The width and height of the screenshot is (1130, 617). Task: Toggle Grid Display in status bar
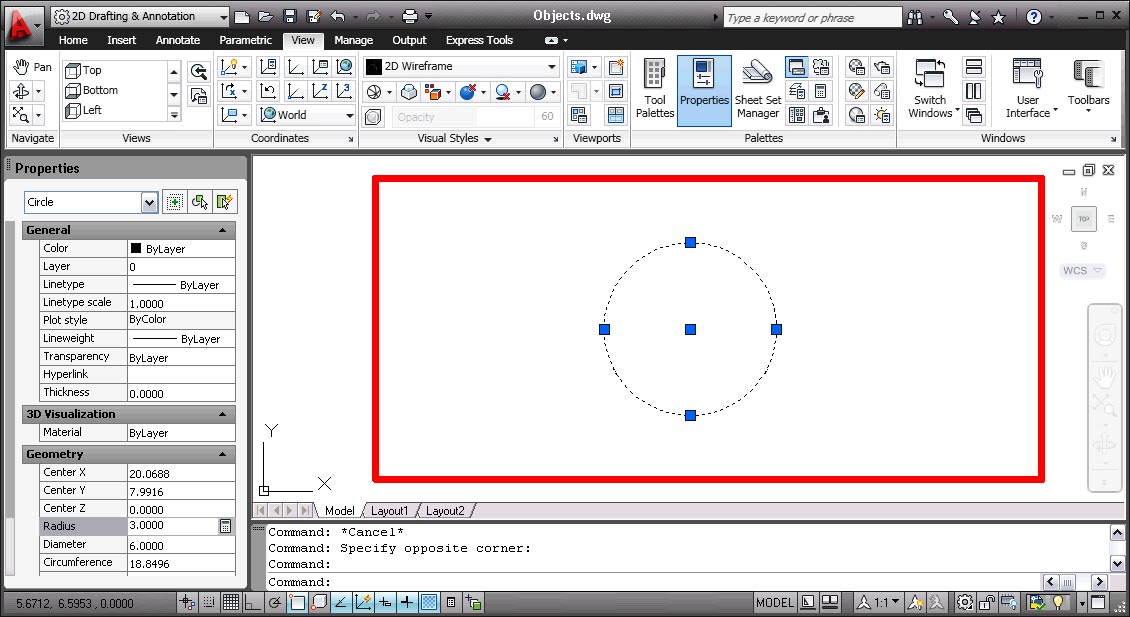231,603
